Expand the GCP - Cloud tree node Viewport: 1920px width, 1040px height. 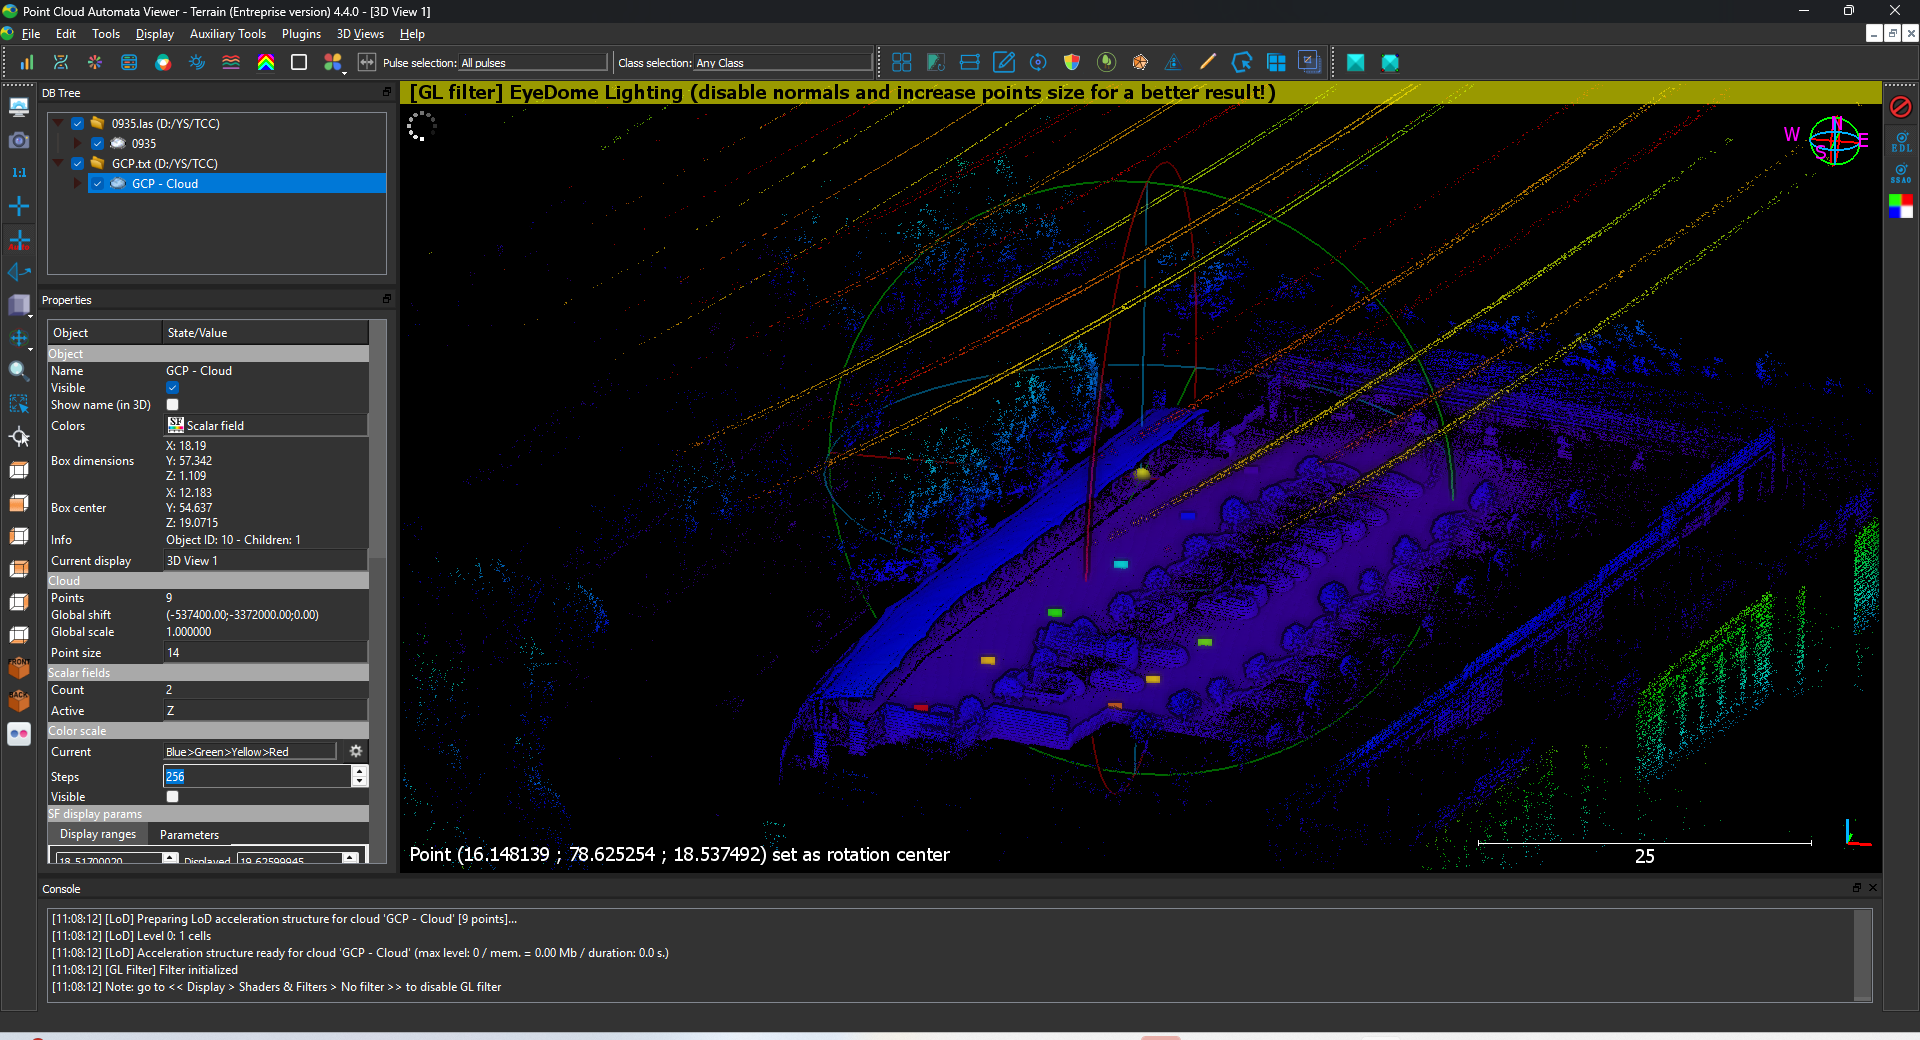(x=78, y=184)
